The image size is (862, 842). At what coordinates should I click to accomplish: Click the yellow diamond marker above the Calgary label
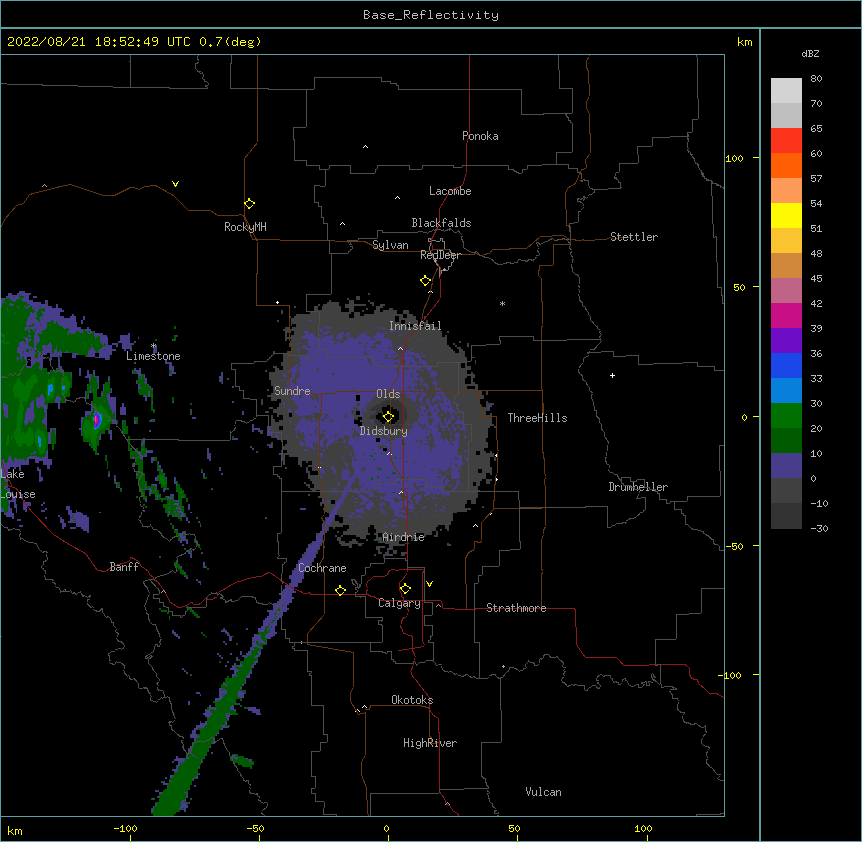point(405,589)
